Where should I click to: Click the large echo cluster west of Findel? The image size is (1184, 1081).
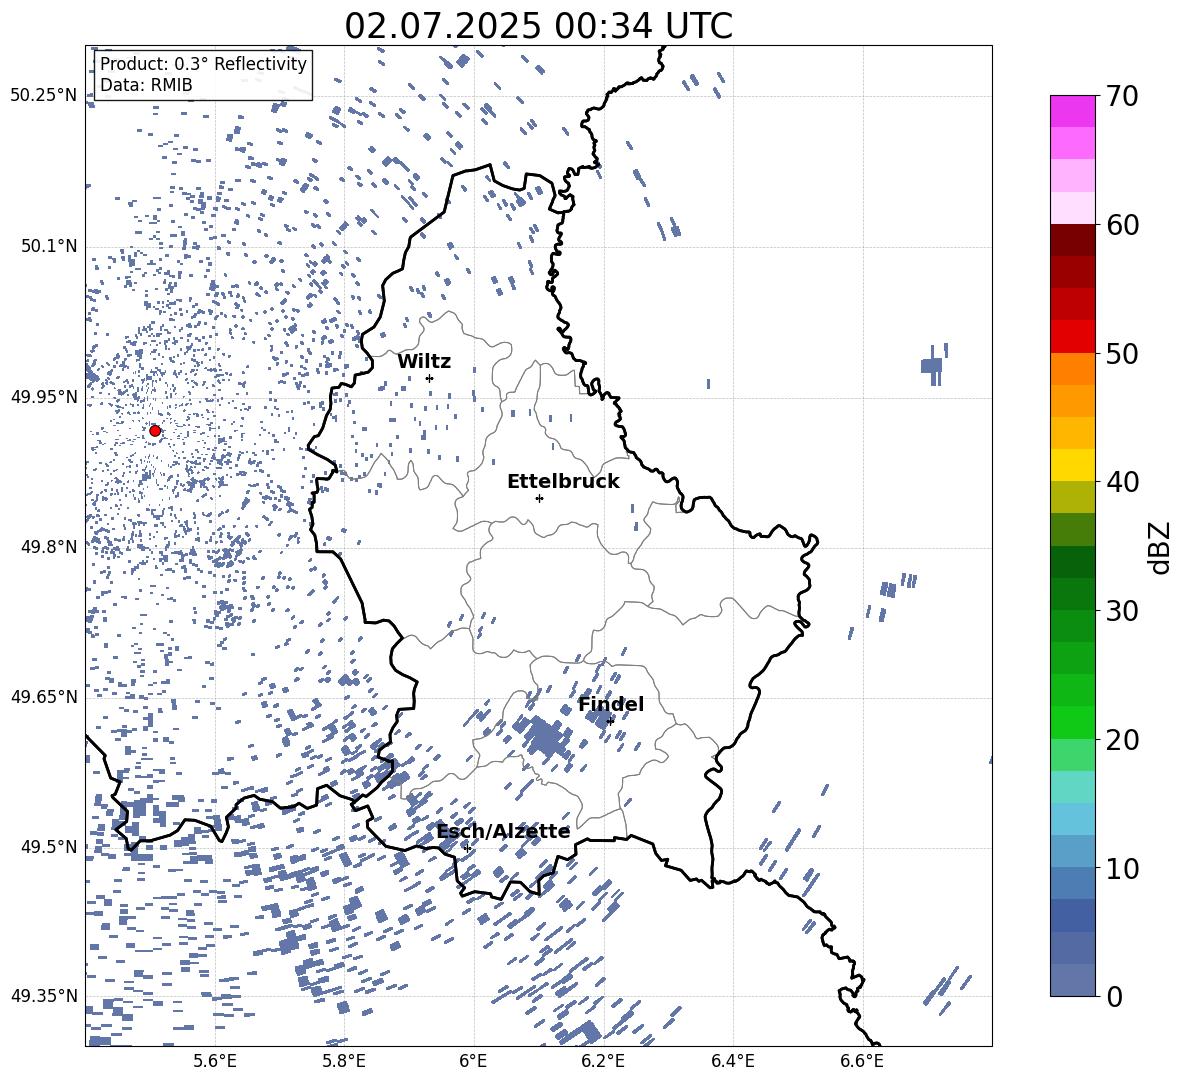pos(545,738)
